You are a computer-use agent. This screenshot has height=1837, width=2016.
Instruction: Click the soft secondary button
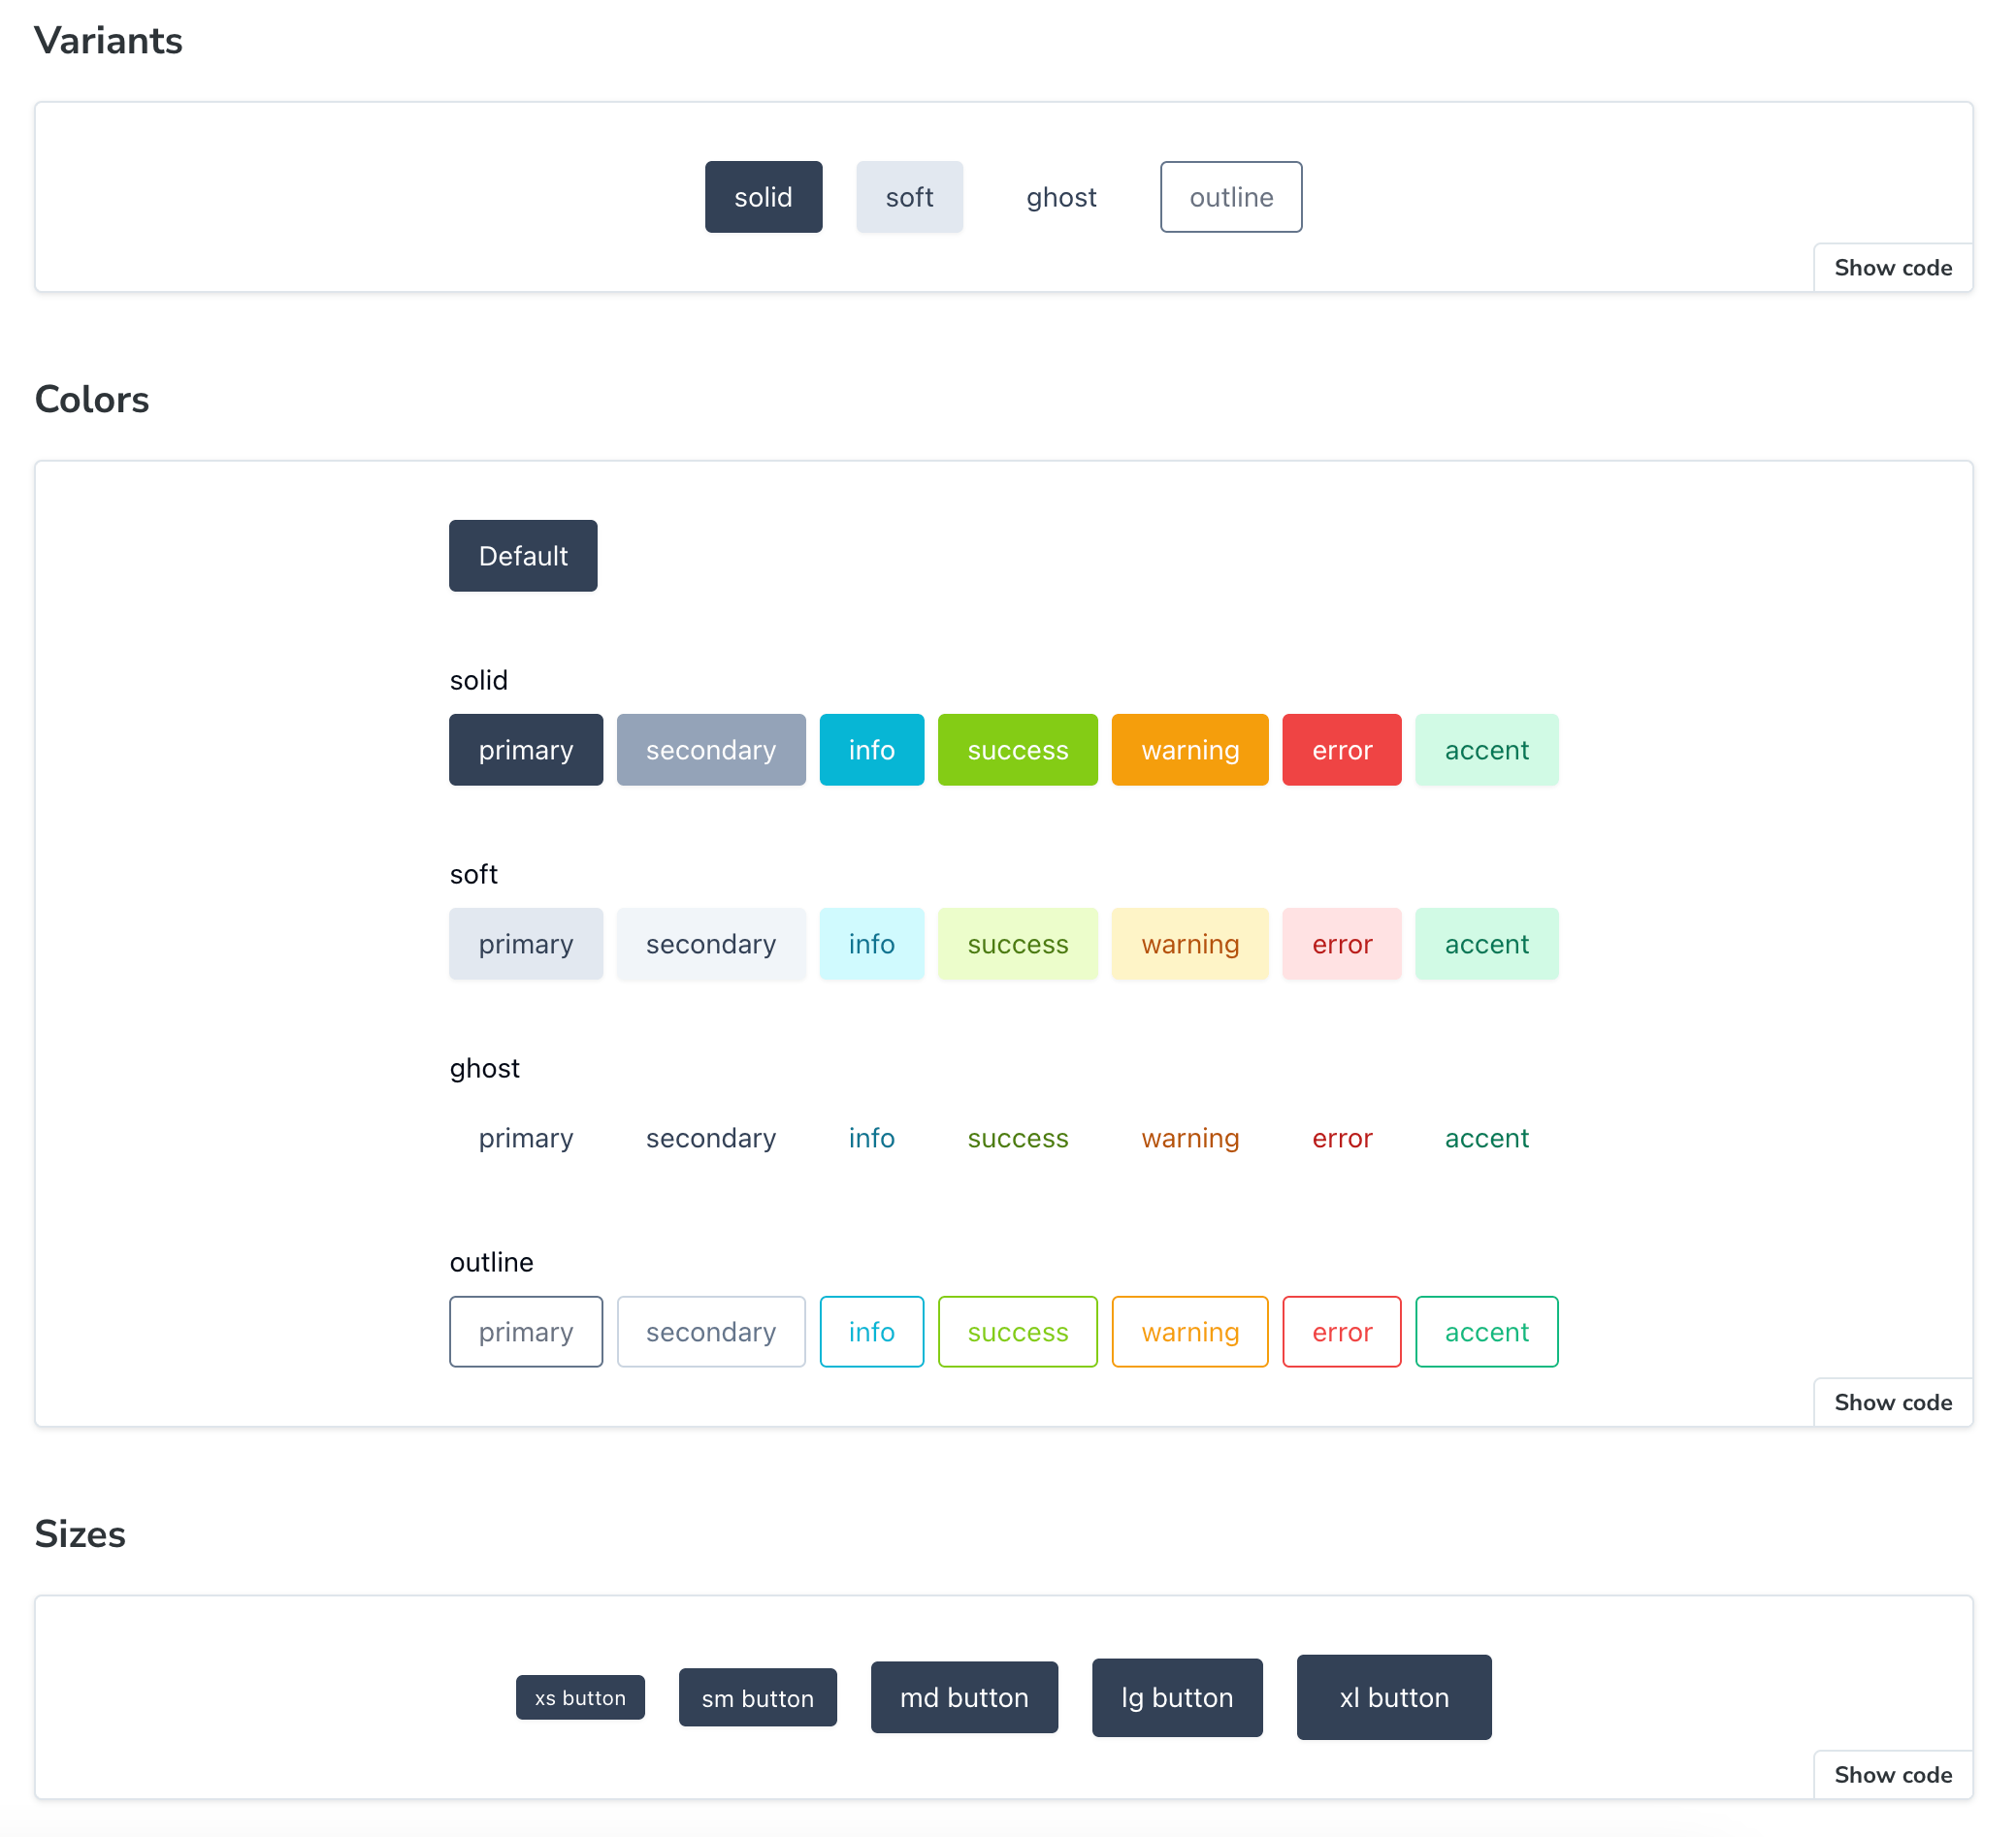pos(710,944)
